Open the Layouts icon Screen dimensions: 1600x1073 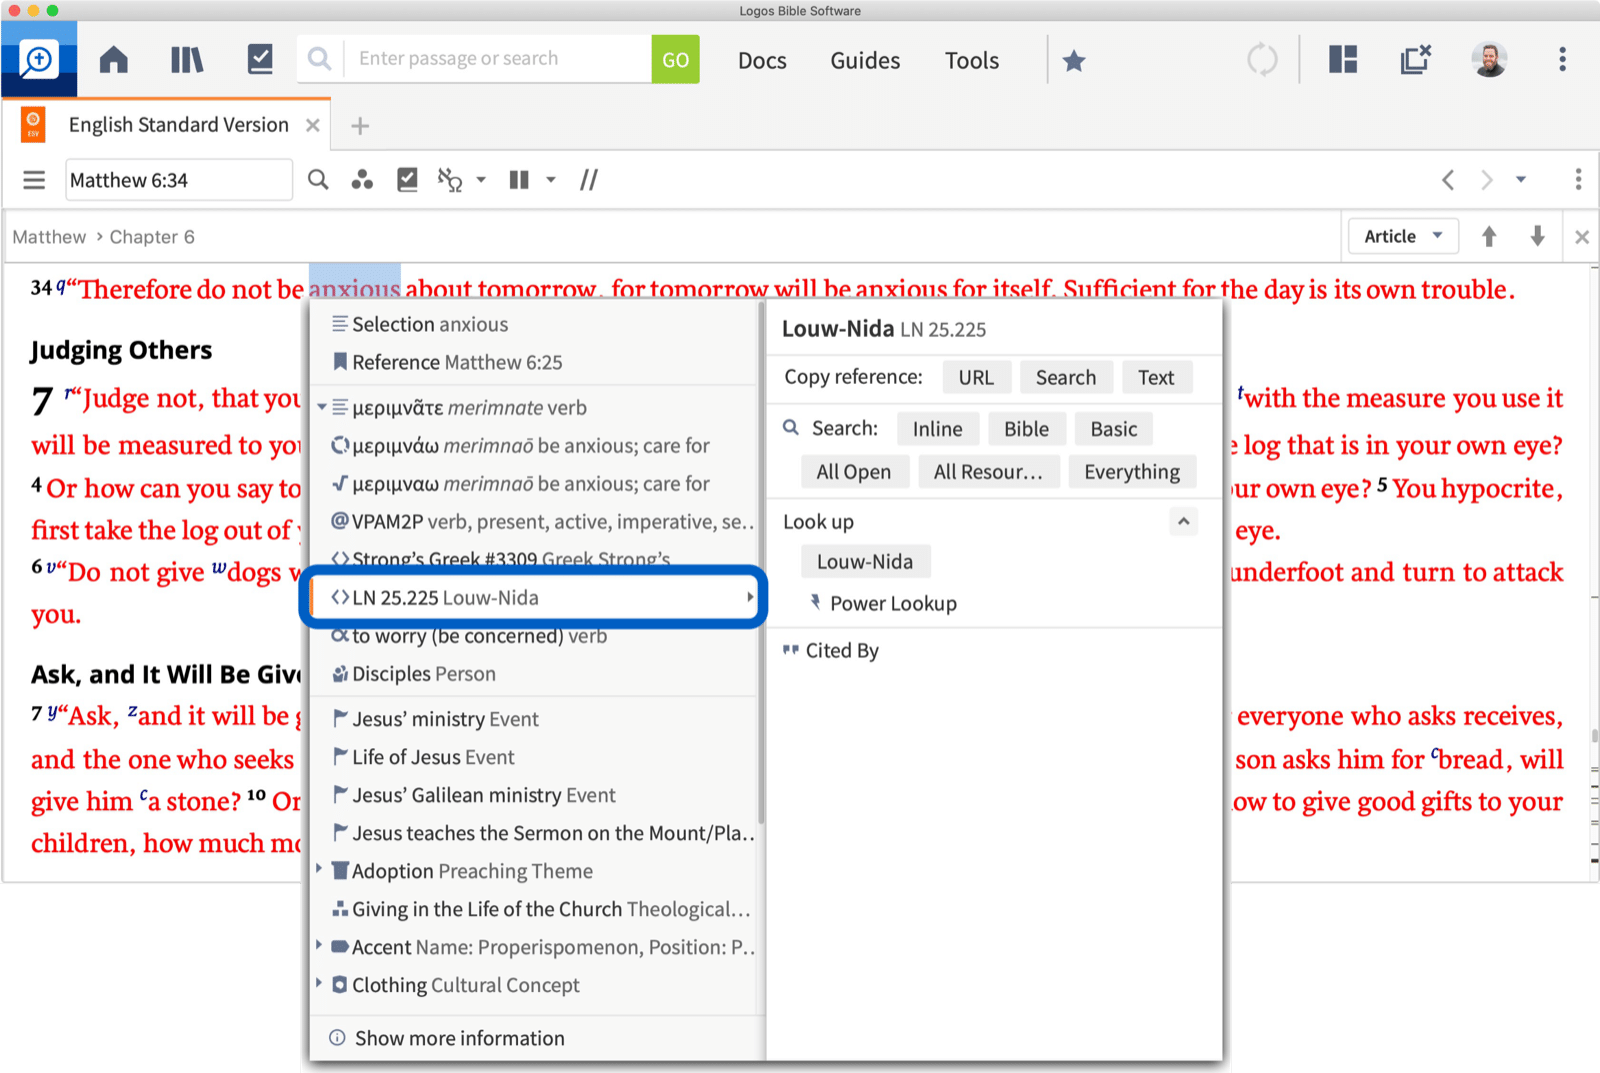pos(1342,59)
